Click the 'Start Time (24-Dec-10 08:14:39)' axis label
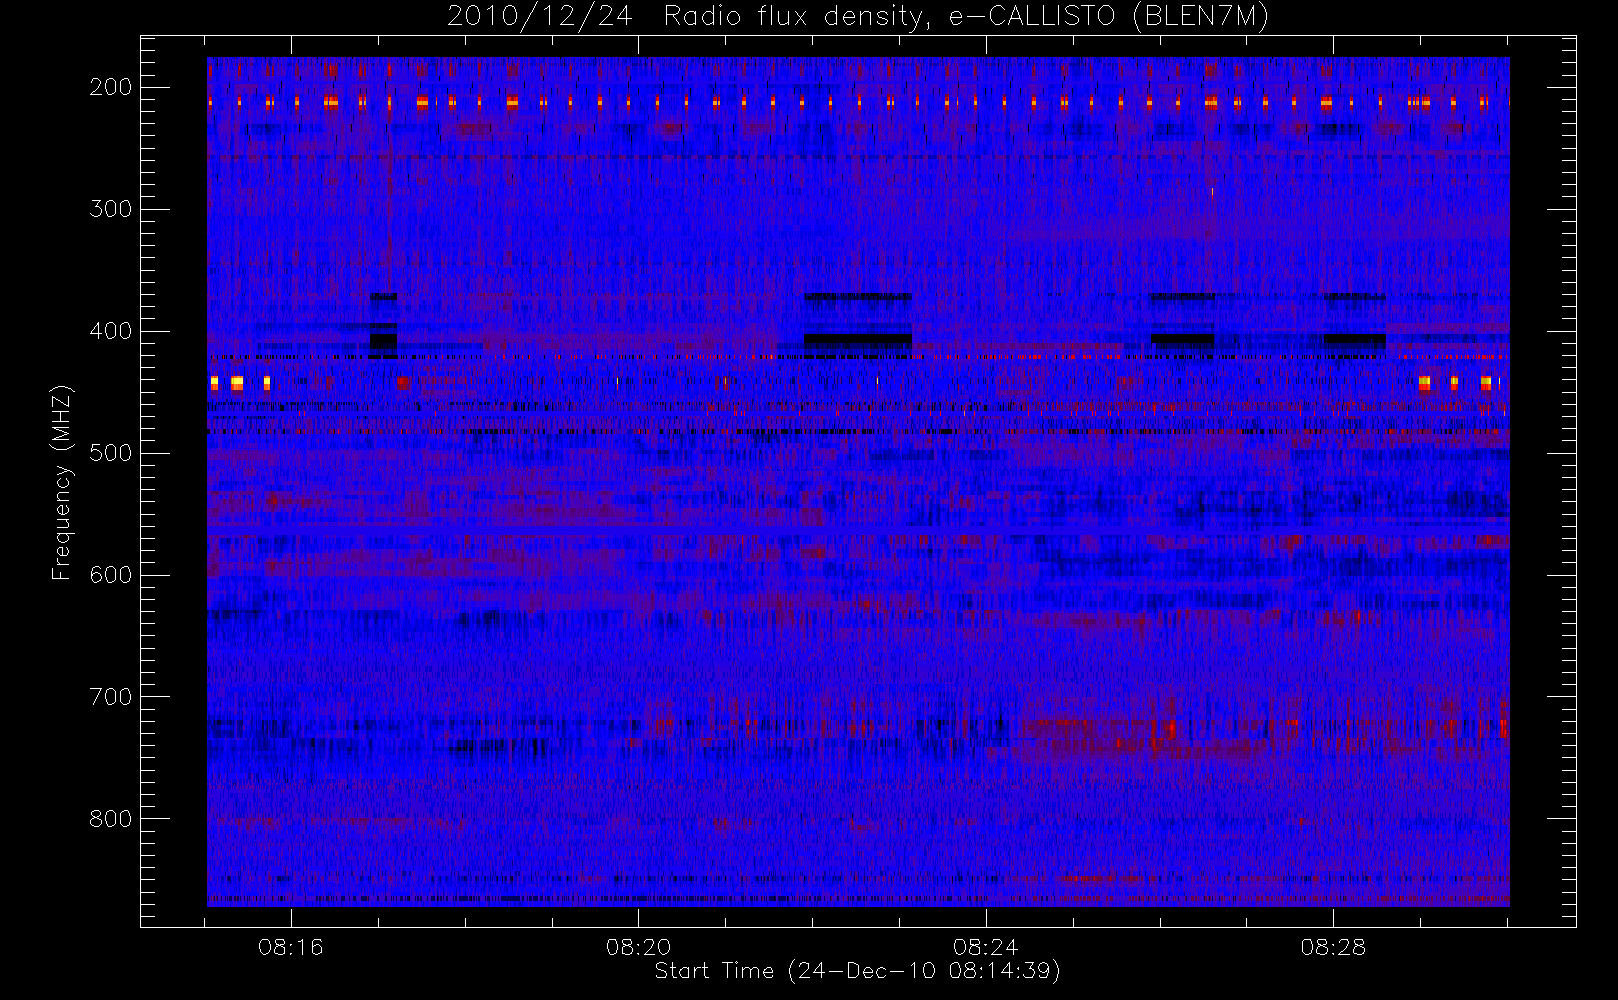 pyautogui.click(x=857, y=971)
